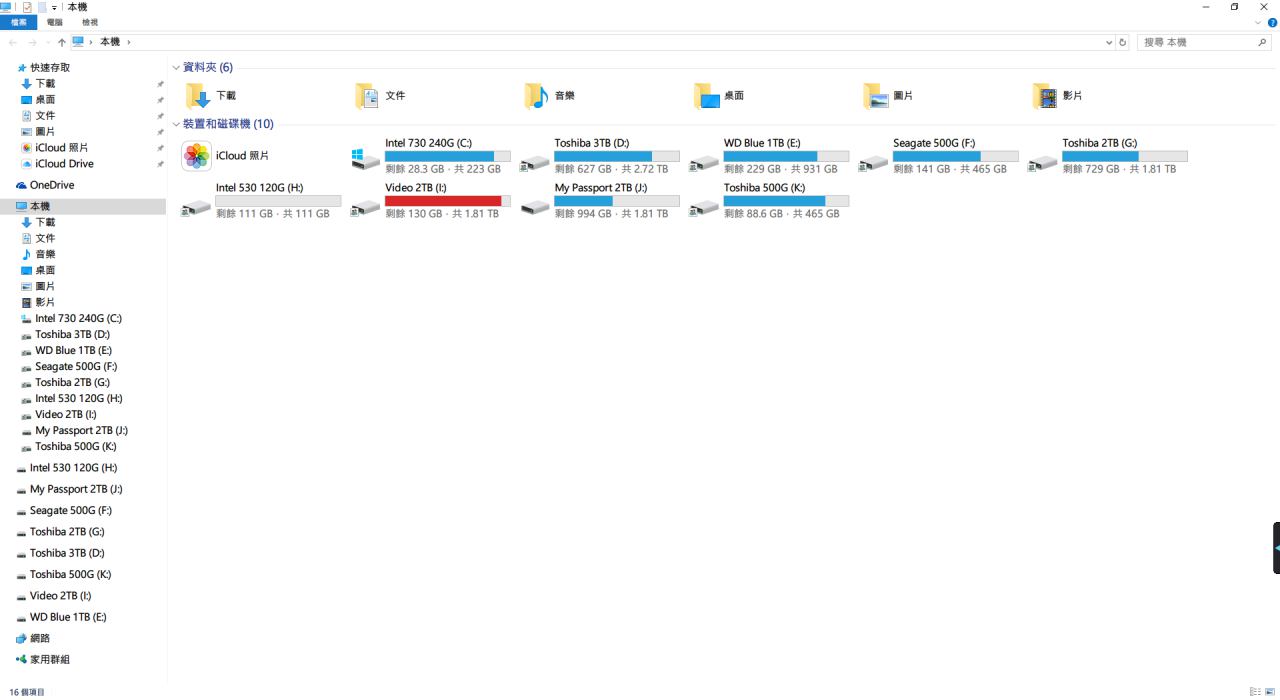Open the 電腦 ribbon tab

[x=55, y=22]
